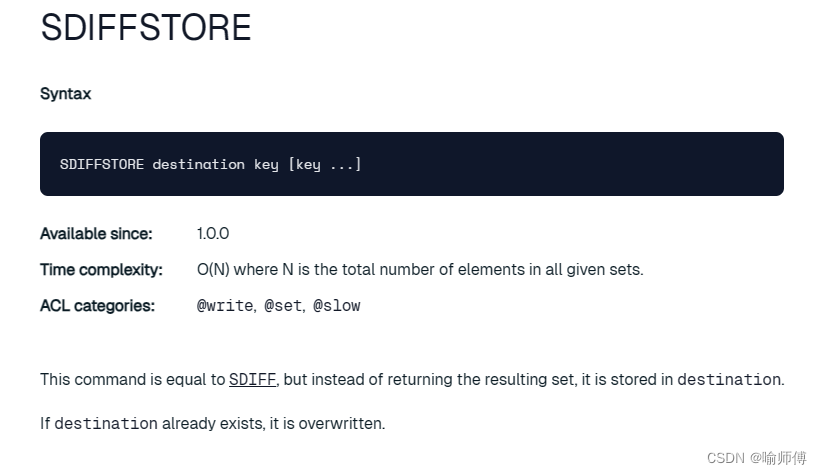The height and width of the screenshot is (474, 822).
Task: Click the ACL categories label
Action: [98, 305]
